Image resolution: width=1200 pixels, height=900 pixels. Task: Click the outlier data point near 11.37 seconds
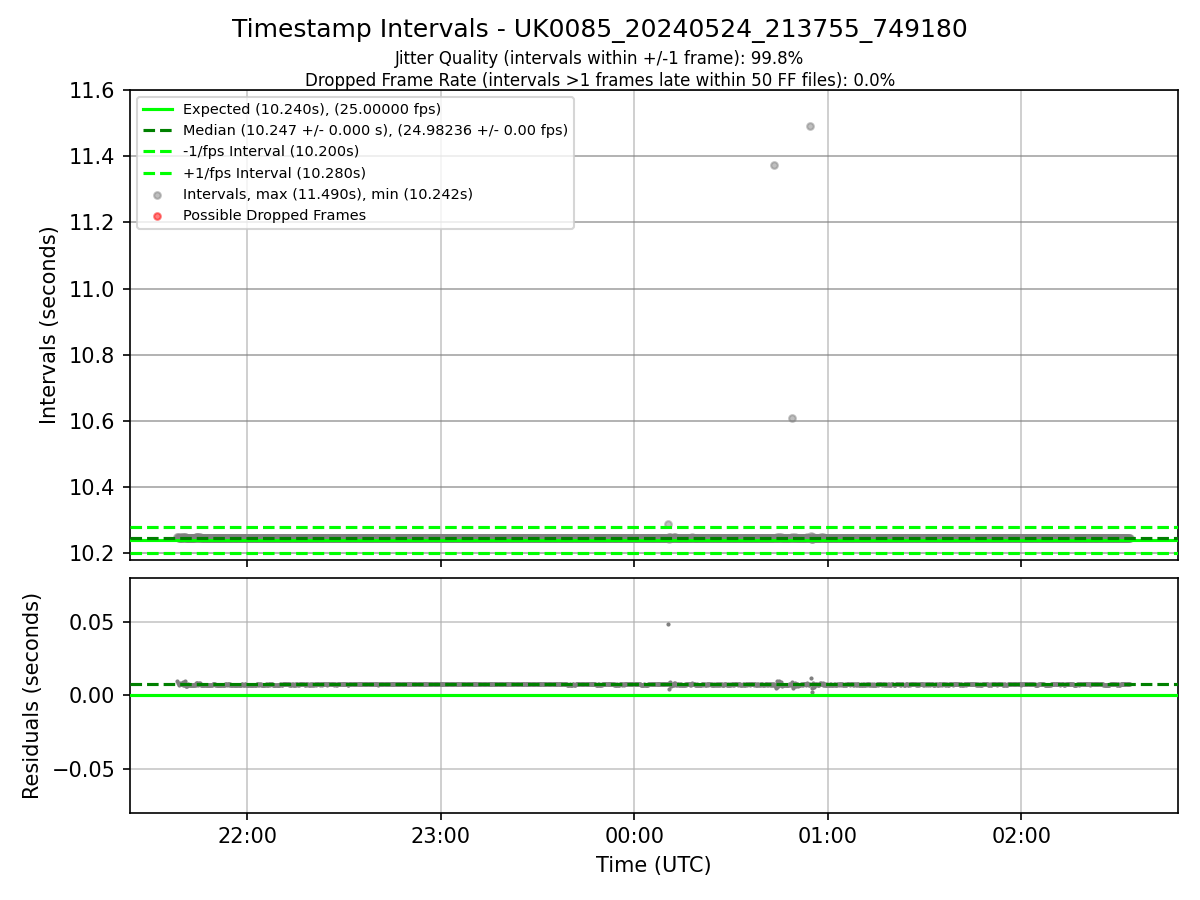coord(774,165)
